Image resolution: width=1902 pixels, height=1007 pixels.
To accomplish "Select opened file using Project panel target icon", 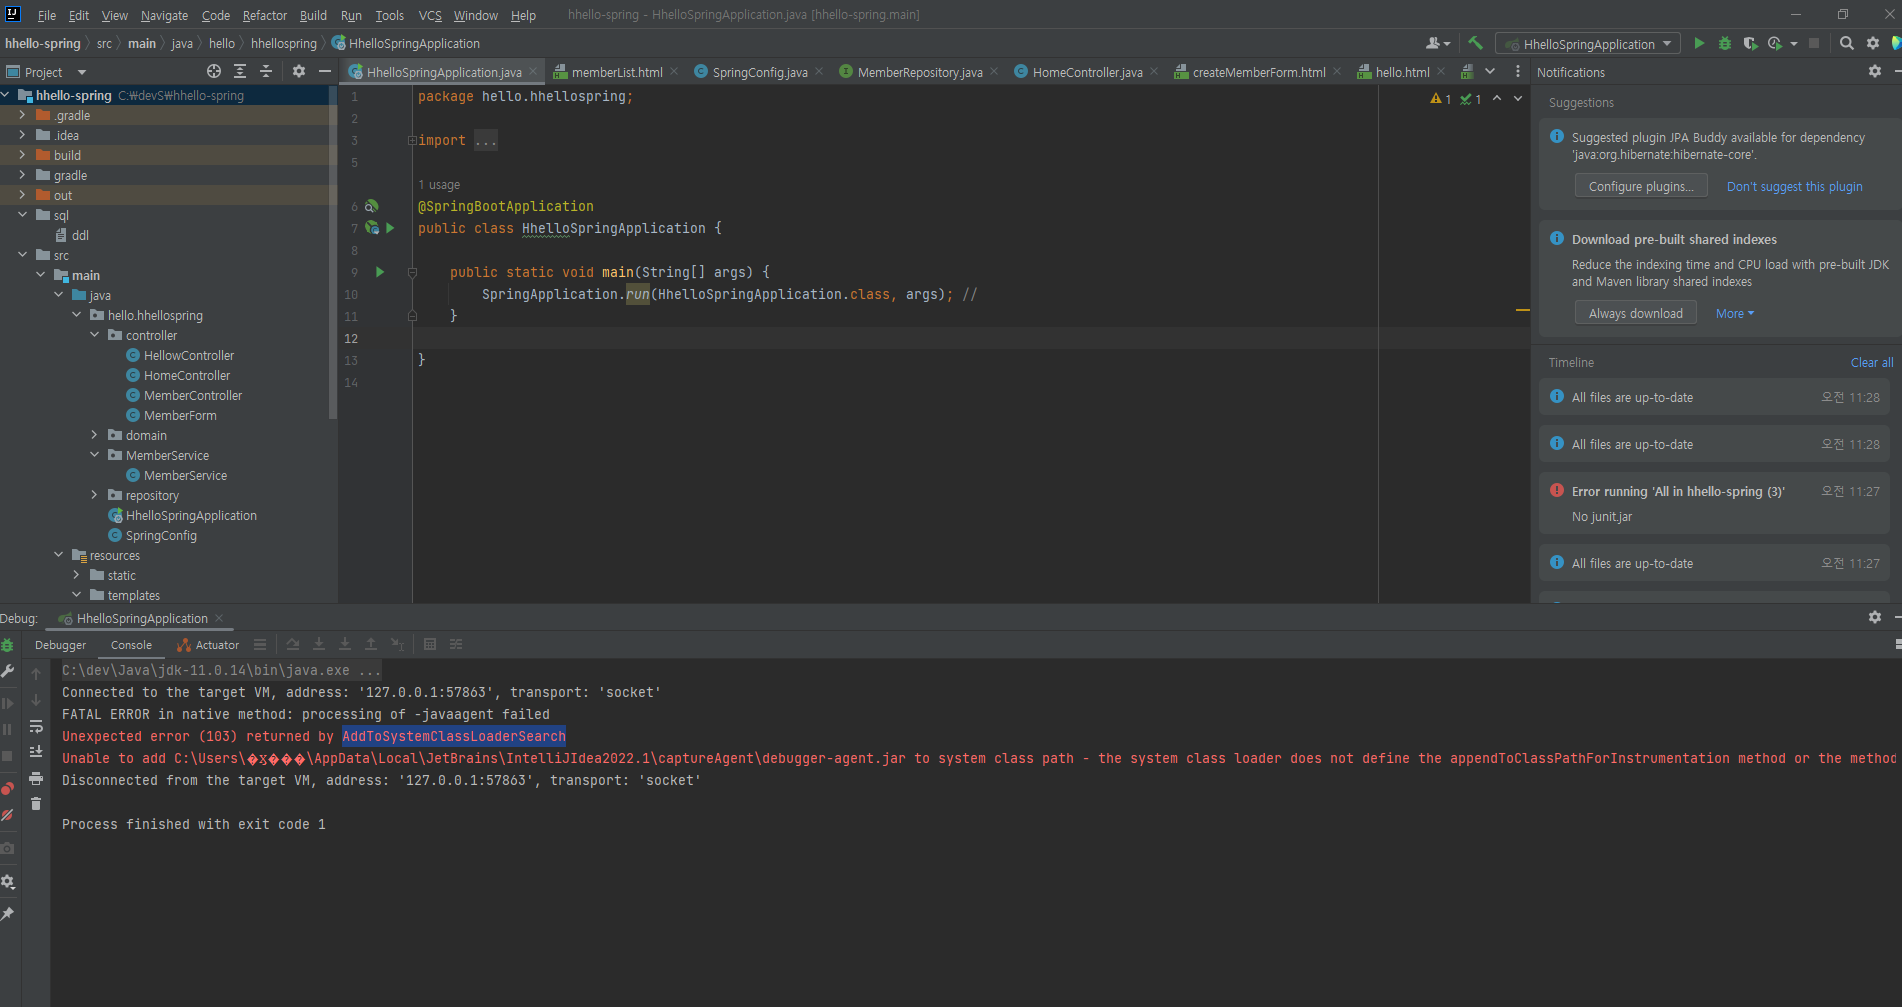I will point(214,71).
